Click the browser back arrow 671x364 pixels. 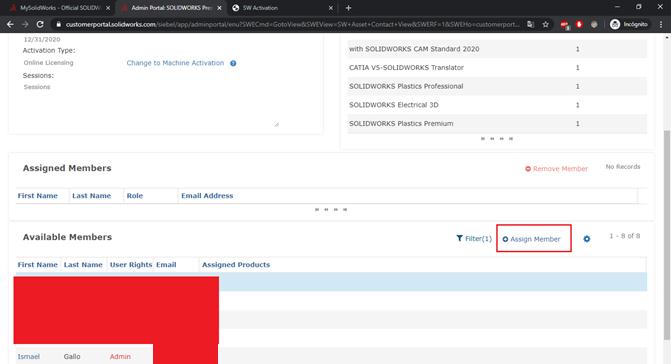point(10,24)
